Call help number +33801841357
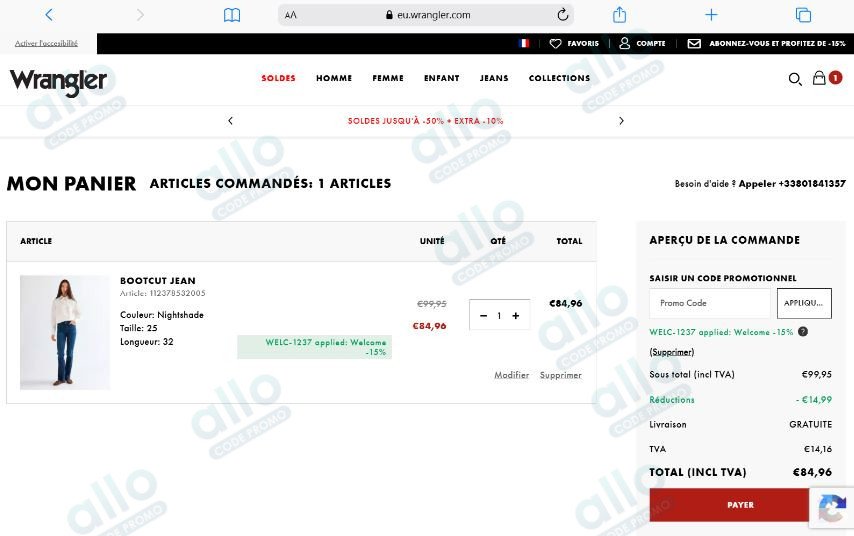Image resolution: width=854 pixels, height=536 pixels. 792,184
